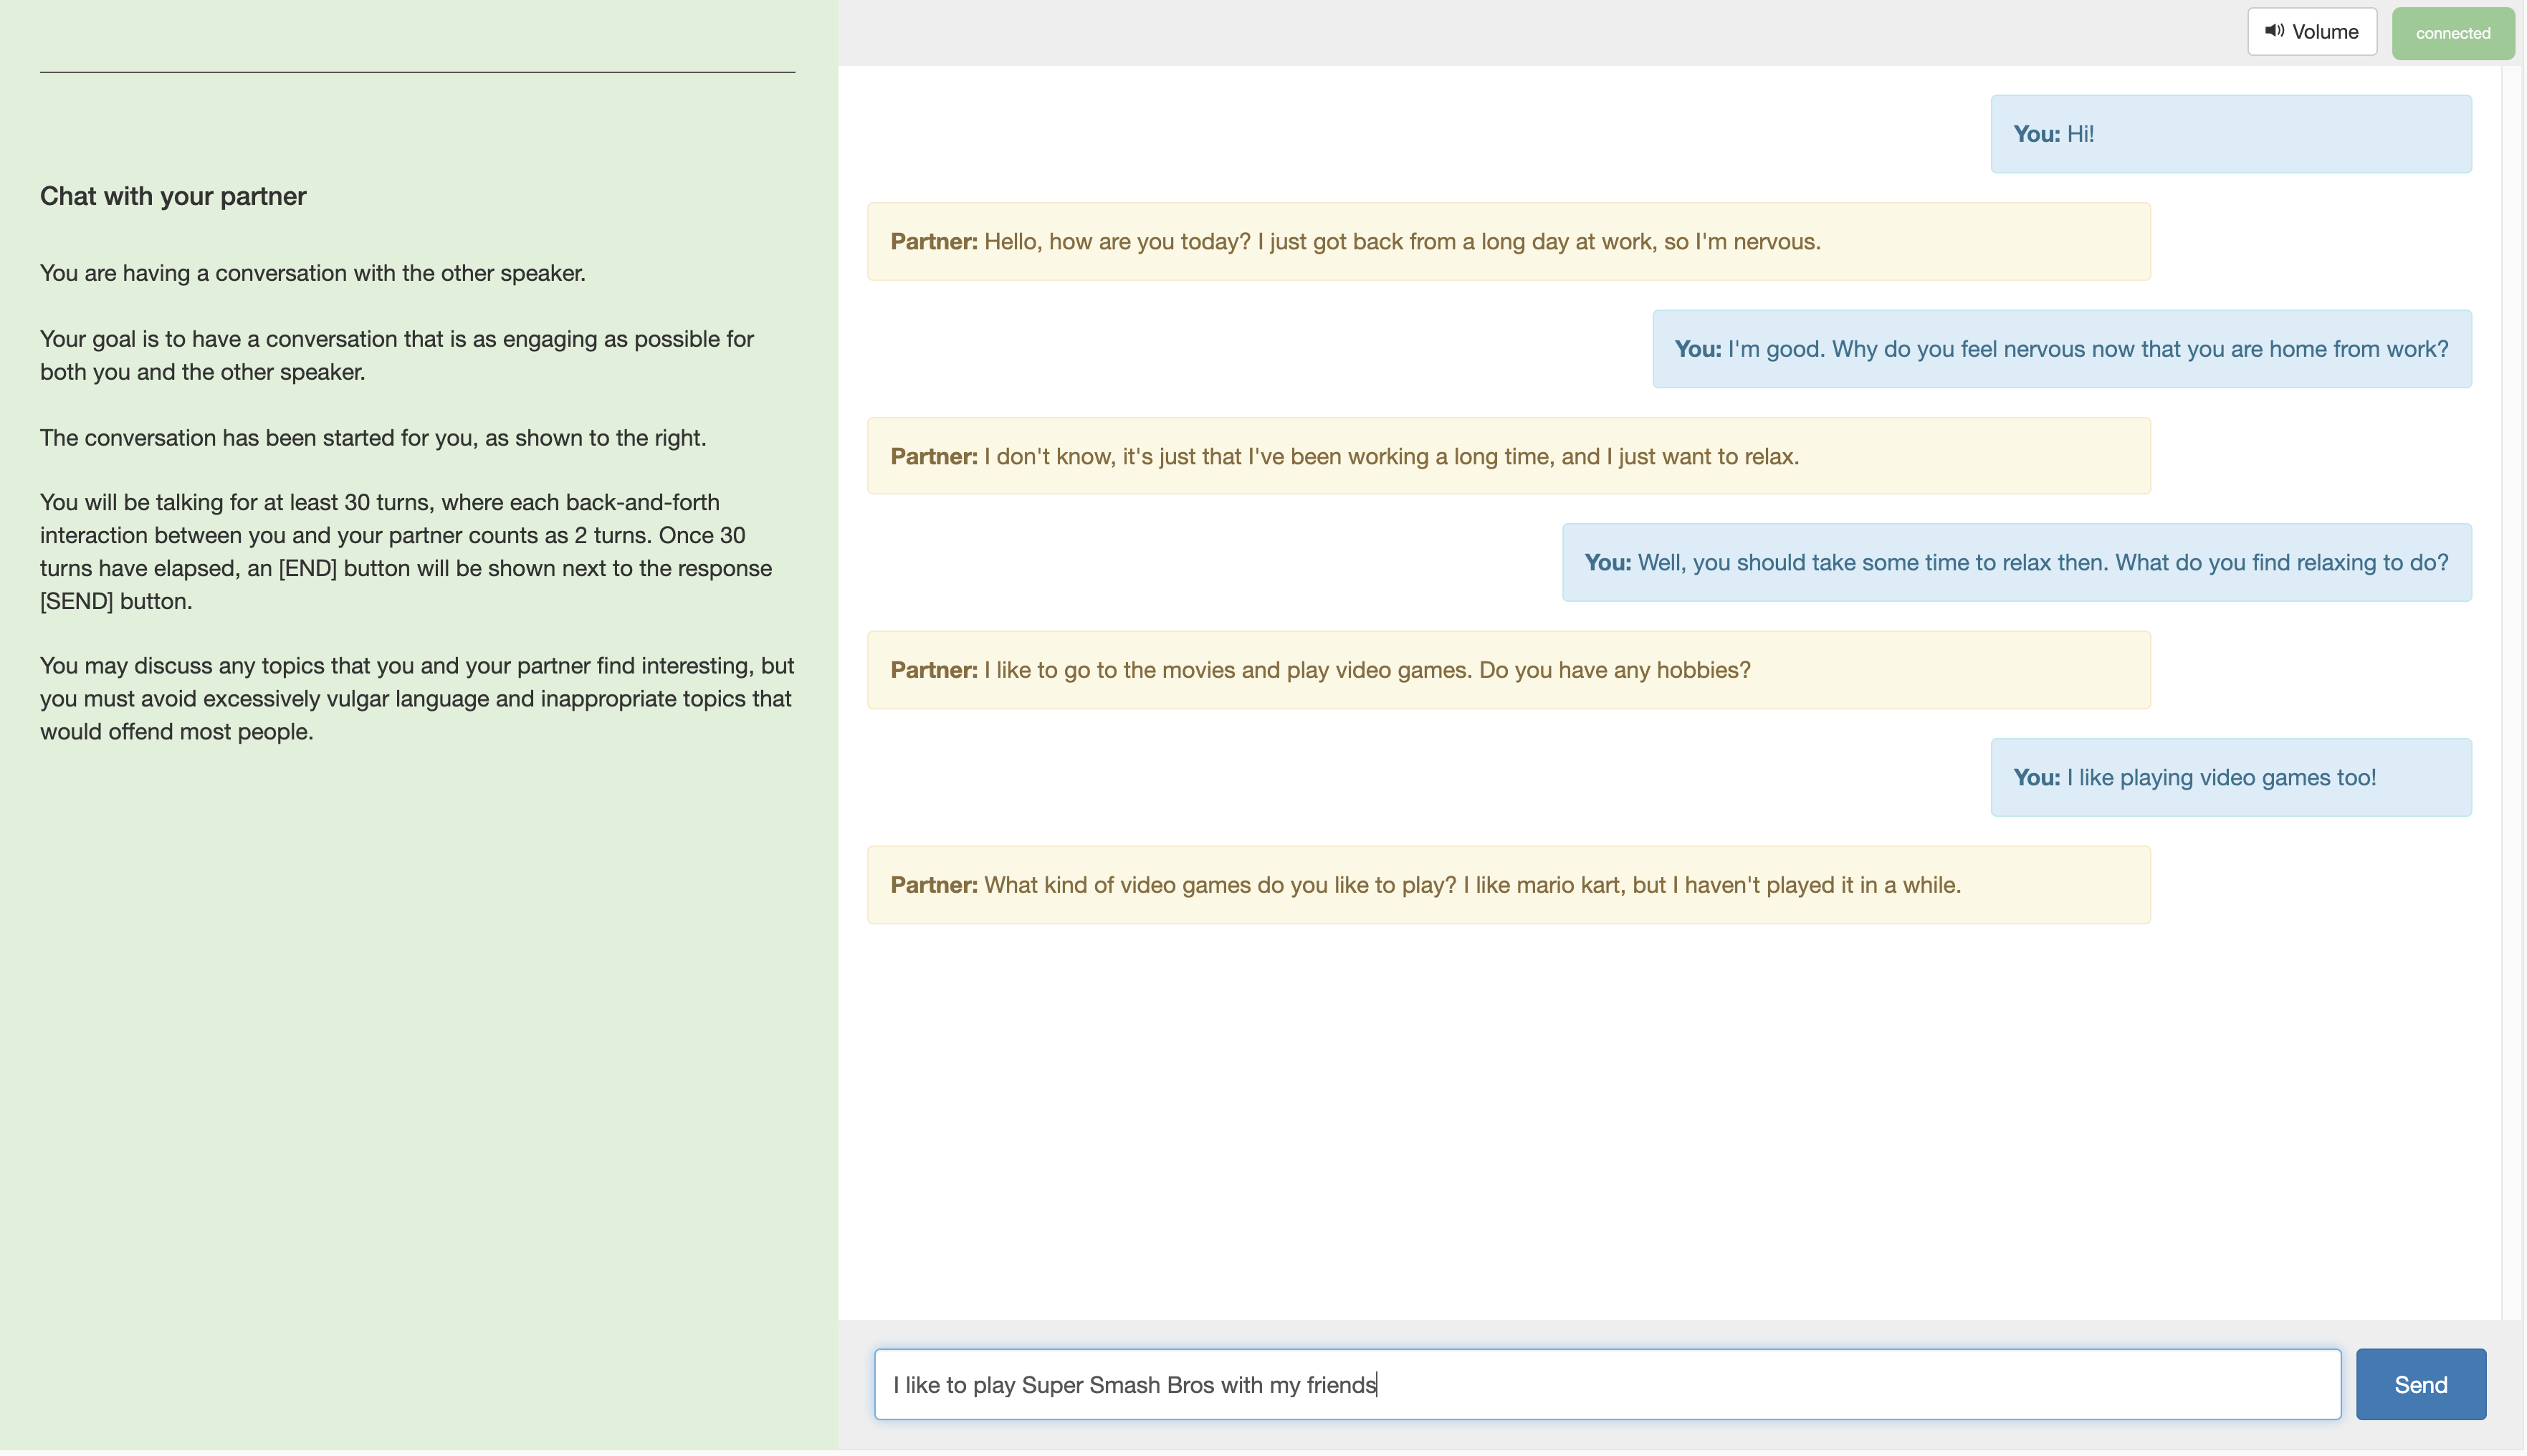
Task: Click the green connected status indicator
Action: click(2453, 34)
